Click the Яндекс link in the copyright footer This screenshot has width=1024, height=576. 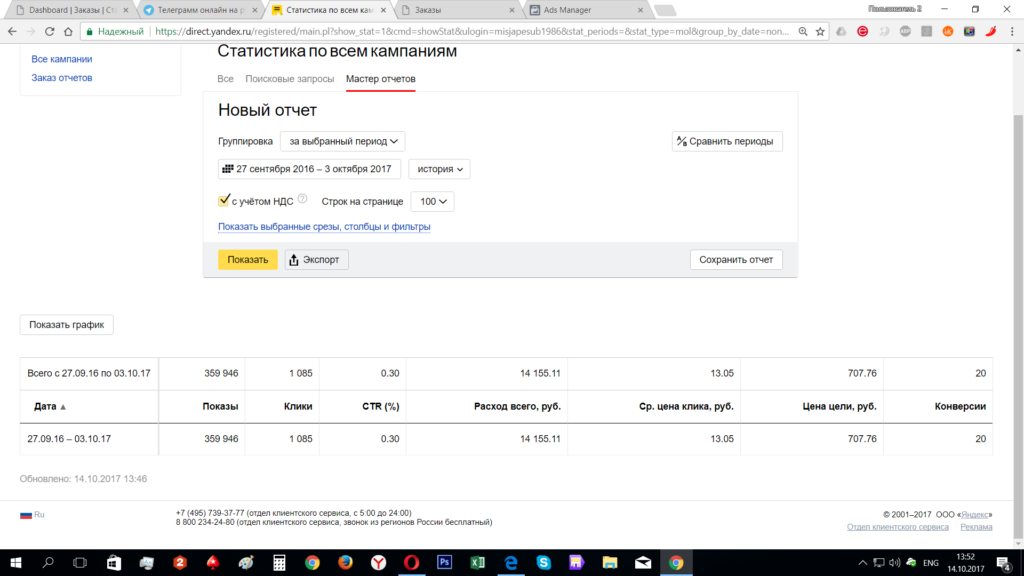click(974, 515)
